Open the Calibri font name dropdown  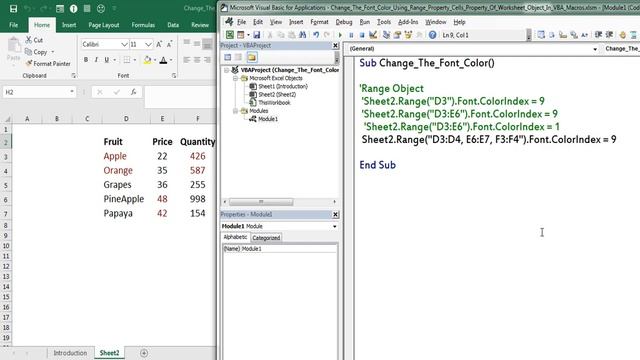pos(124,44)
